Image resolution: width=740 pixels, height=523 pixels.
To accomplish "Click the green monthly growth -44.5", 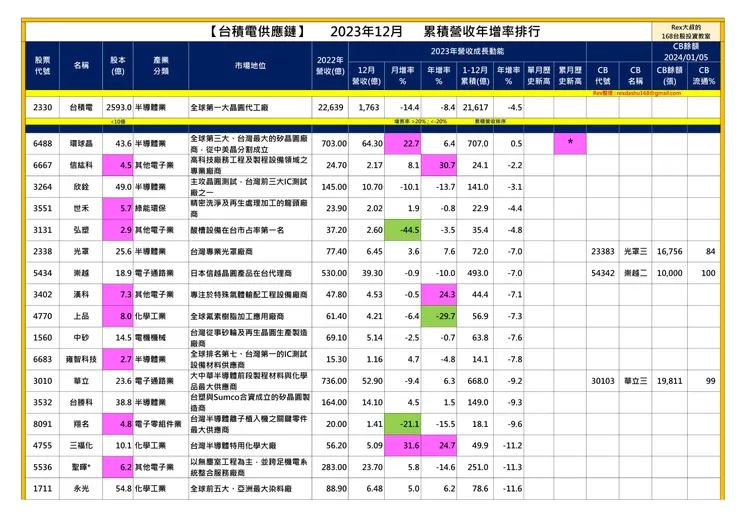I will pos(403,230).
